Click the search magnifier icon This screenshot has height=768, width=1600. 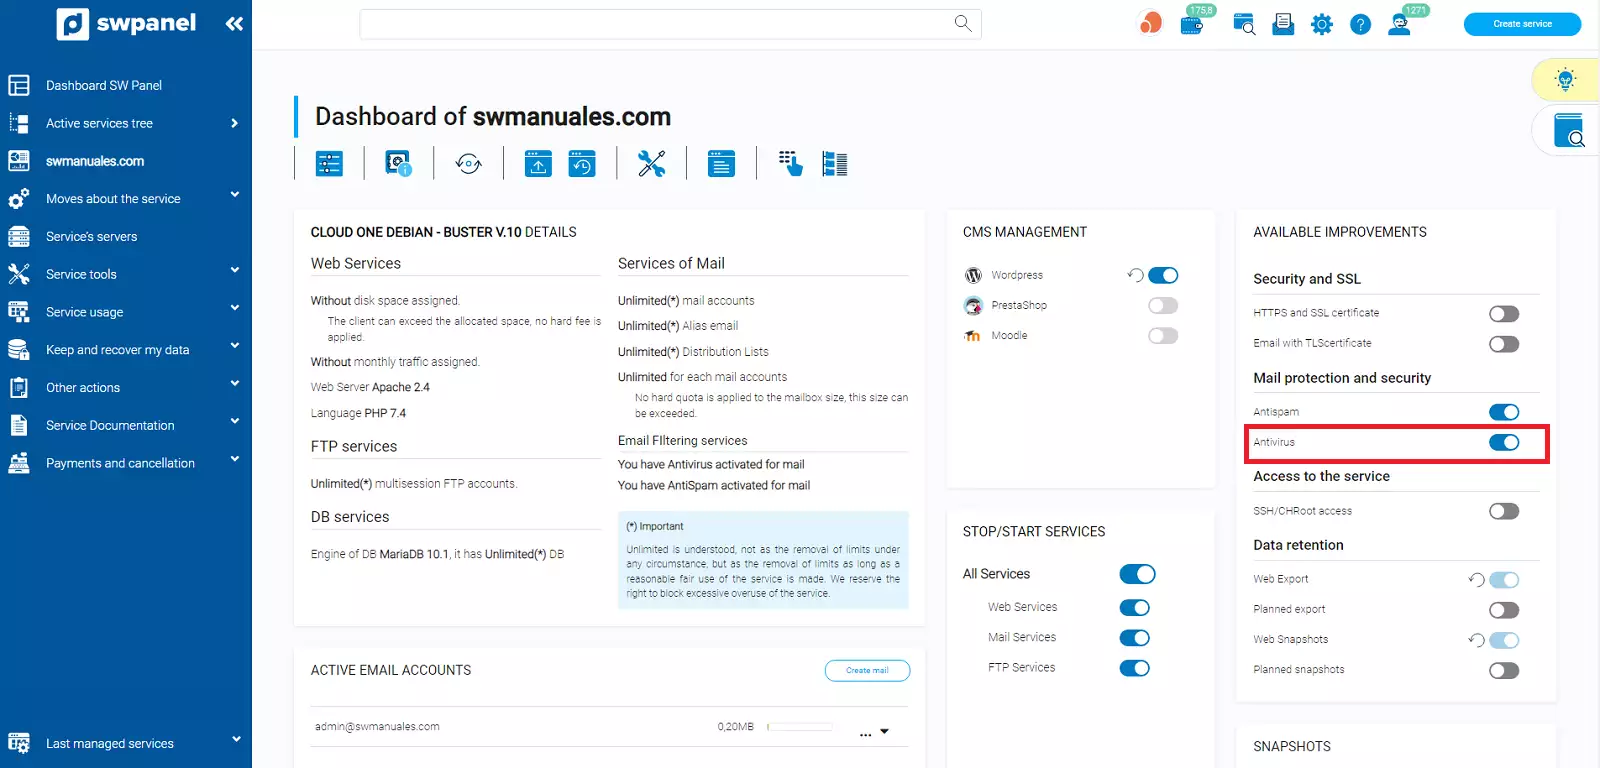[x=963, y=23]
